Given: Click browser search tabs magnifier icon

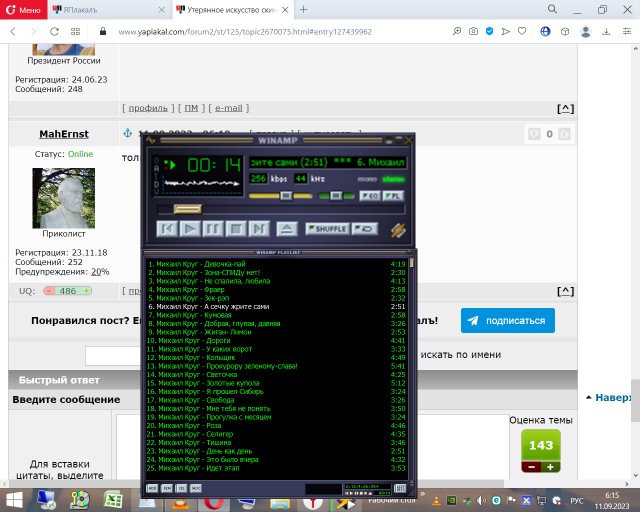Looking at the screenshot, I should coord(552,9).
